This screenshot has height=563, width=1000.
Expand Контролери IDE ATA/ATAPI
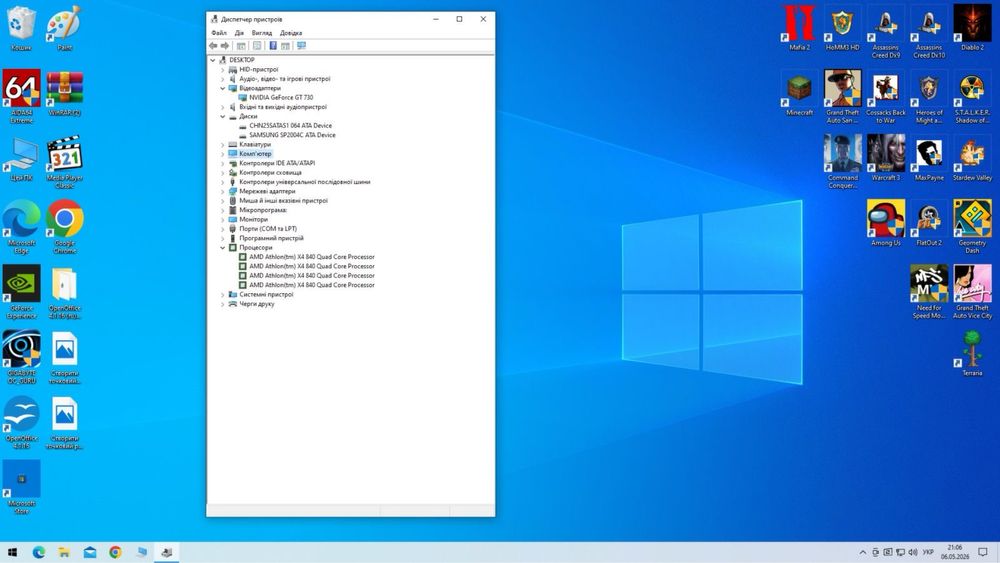[x=223, y=163]
